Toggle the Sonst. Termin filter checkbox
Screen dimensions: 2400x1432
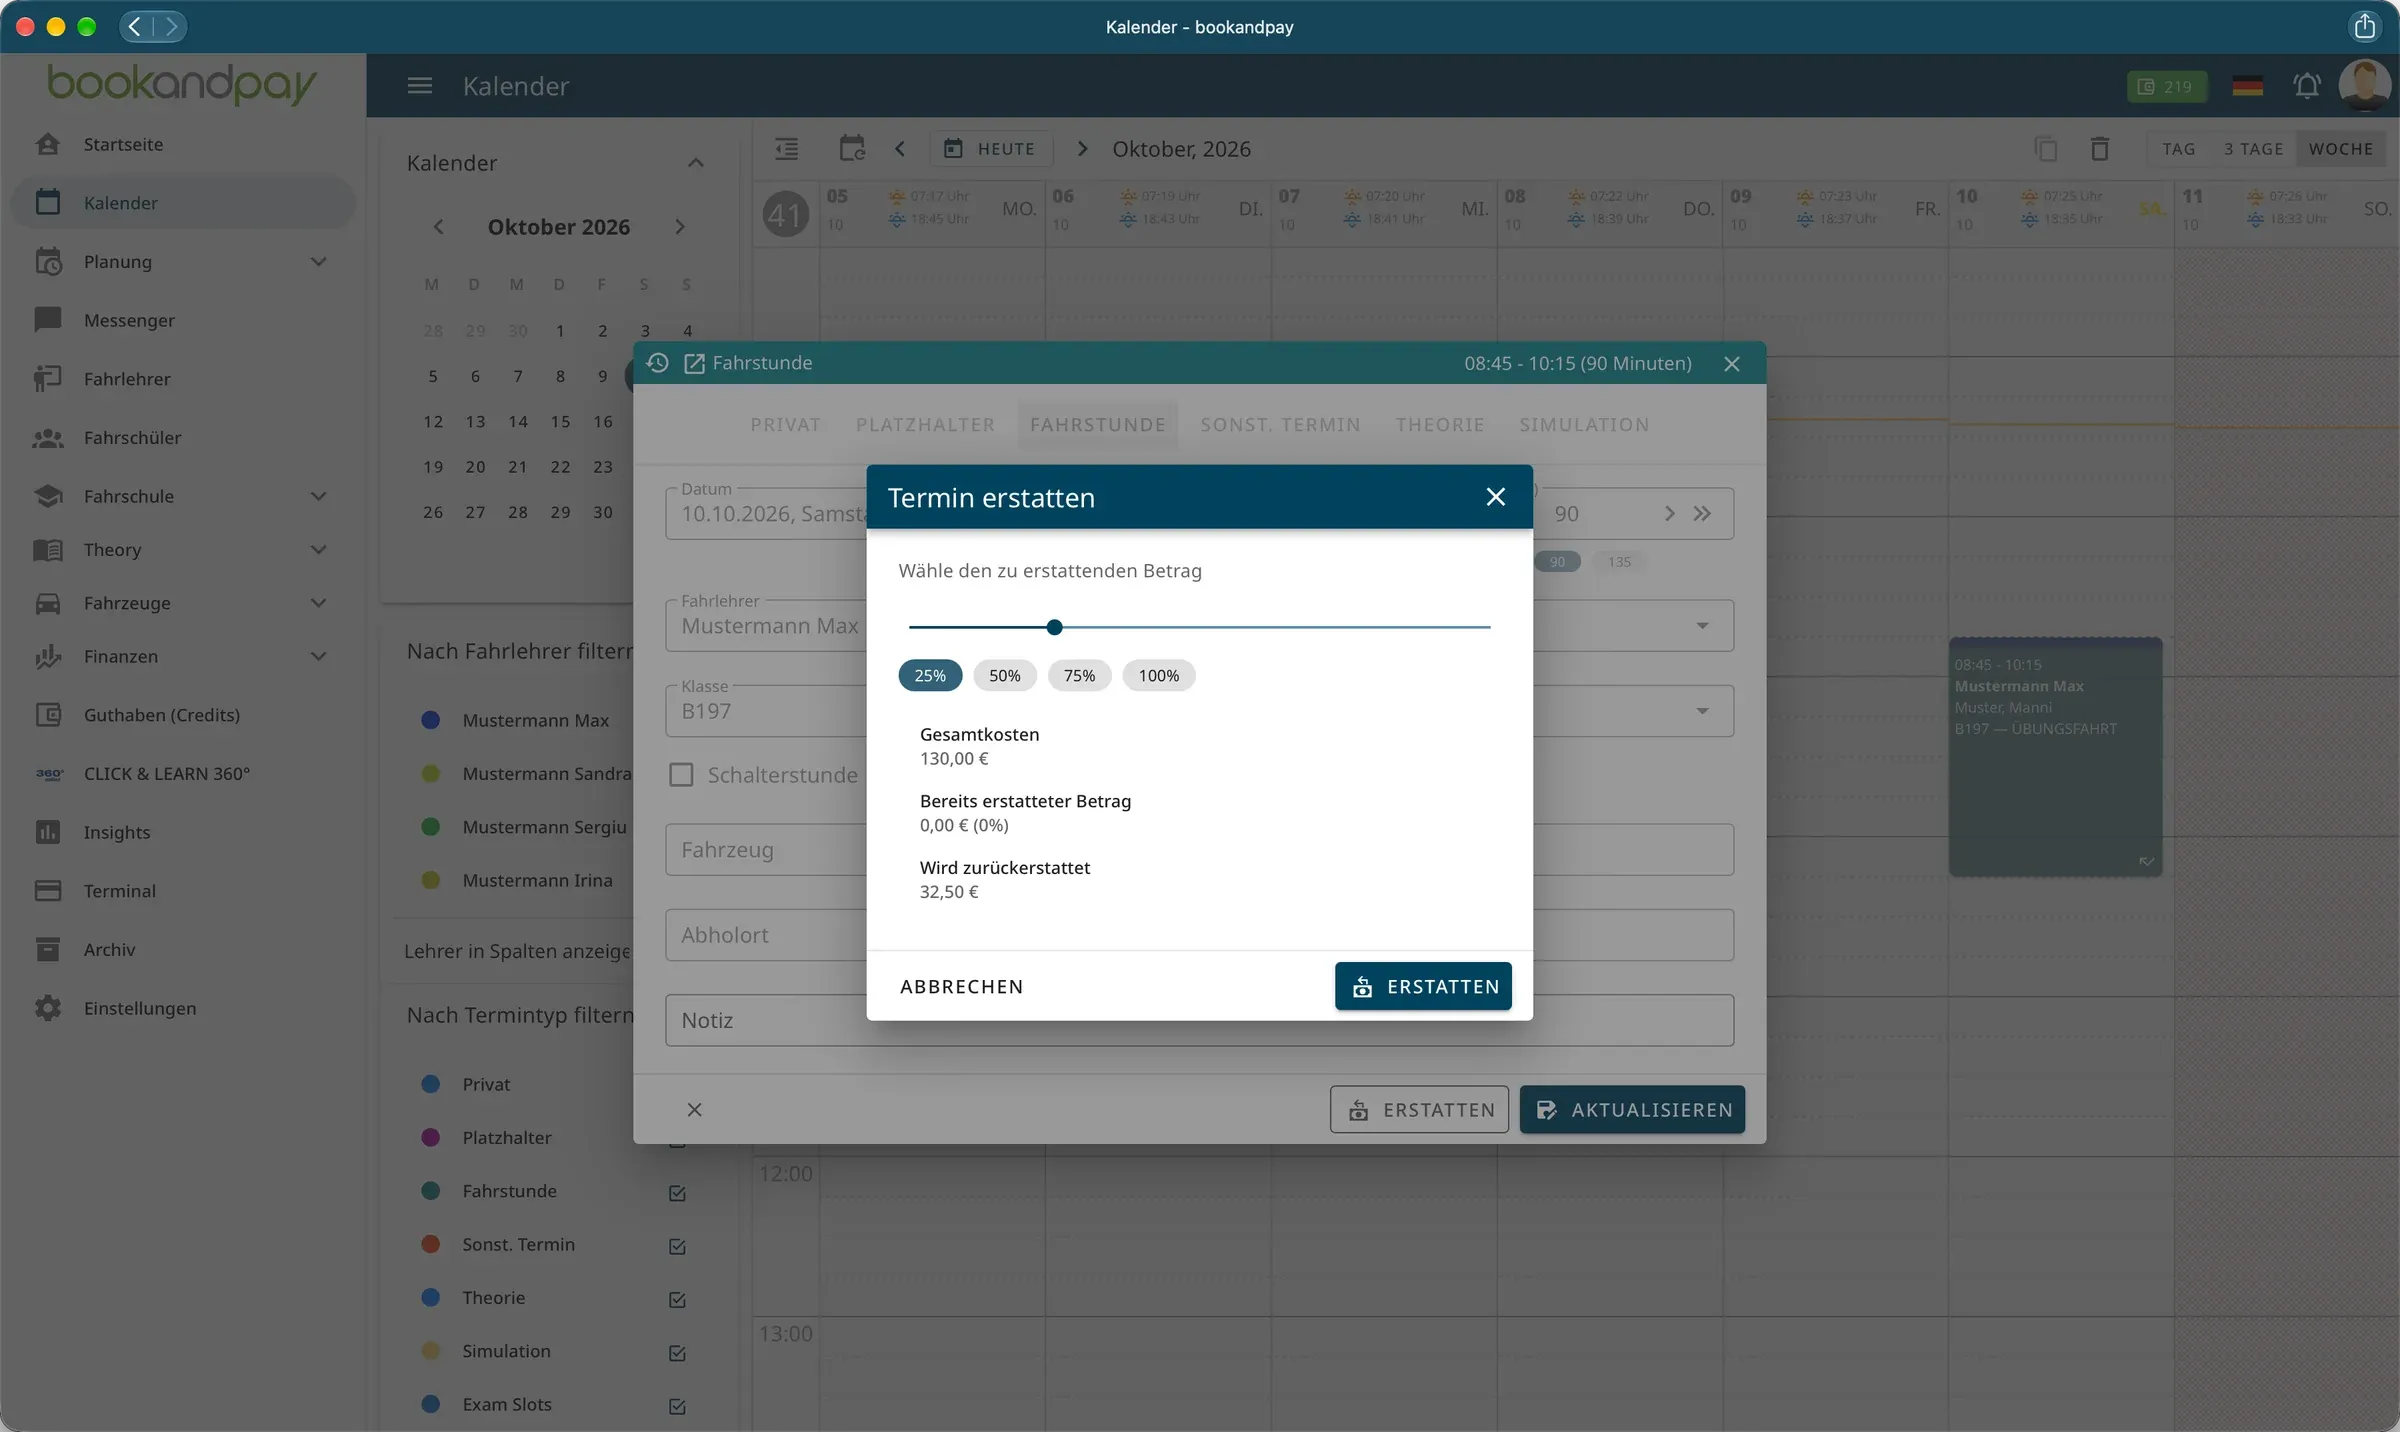677,1246
